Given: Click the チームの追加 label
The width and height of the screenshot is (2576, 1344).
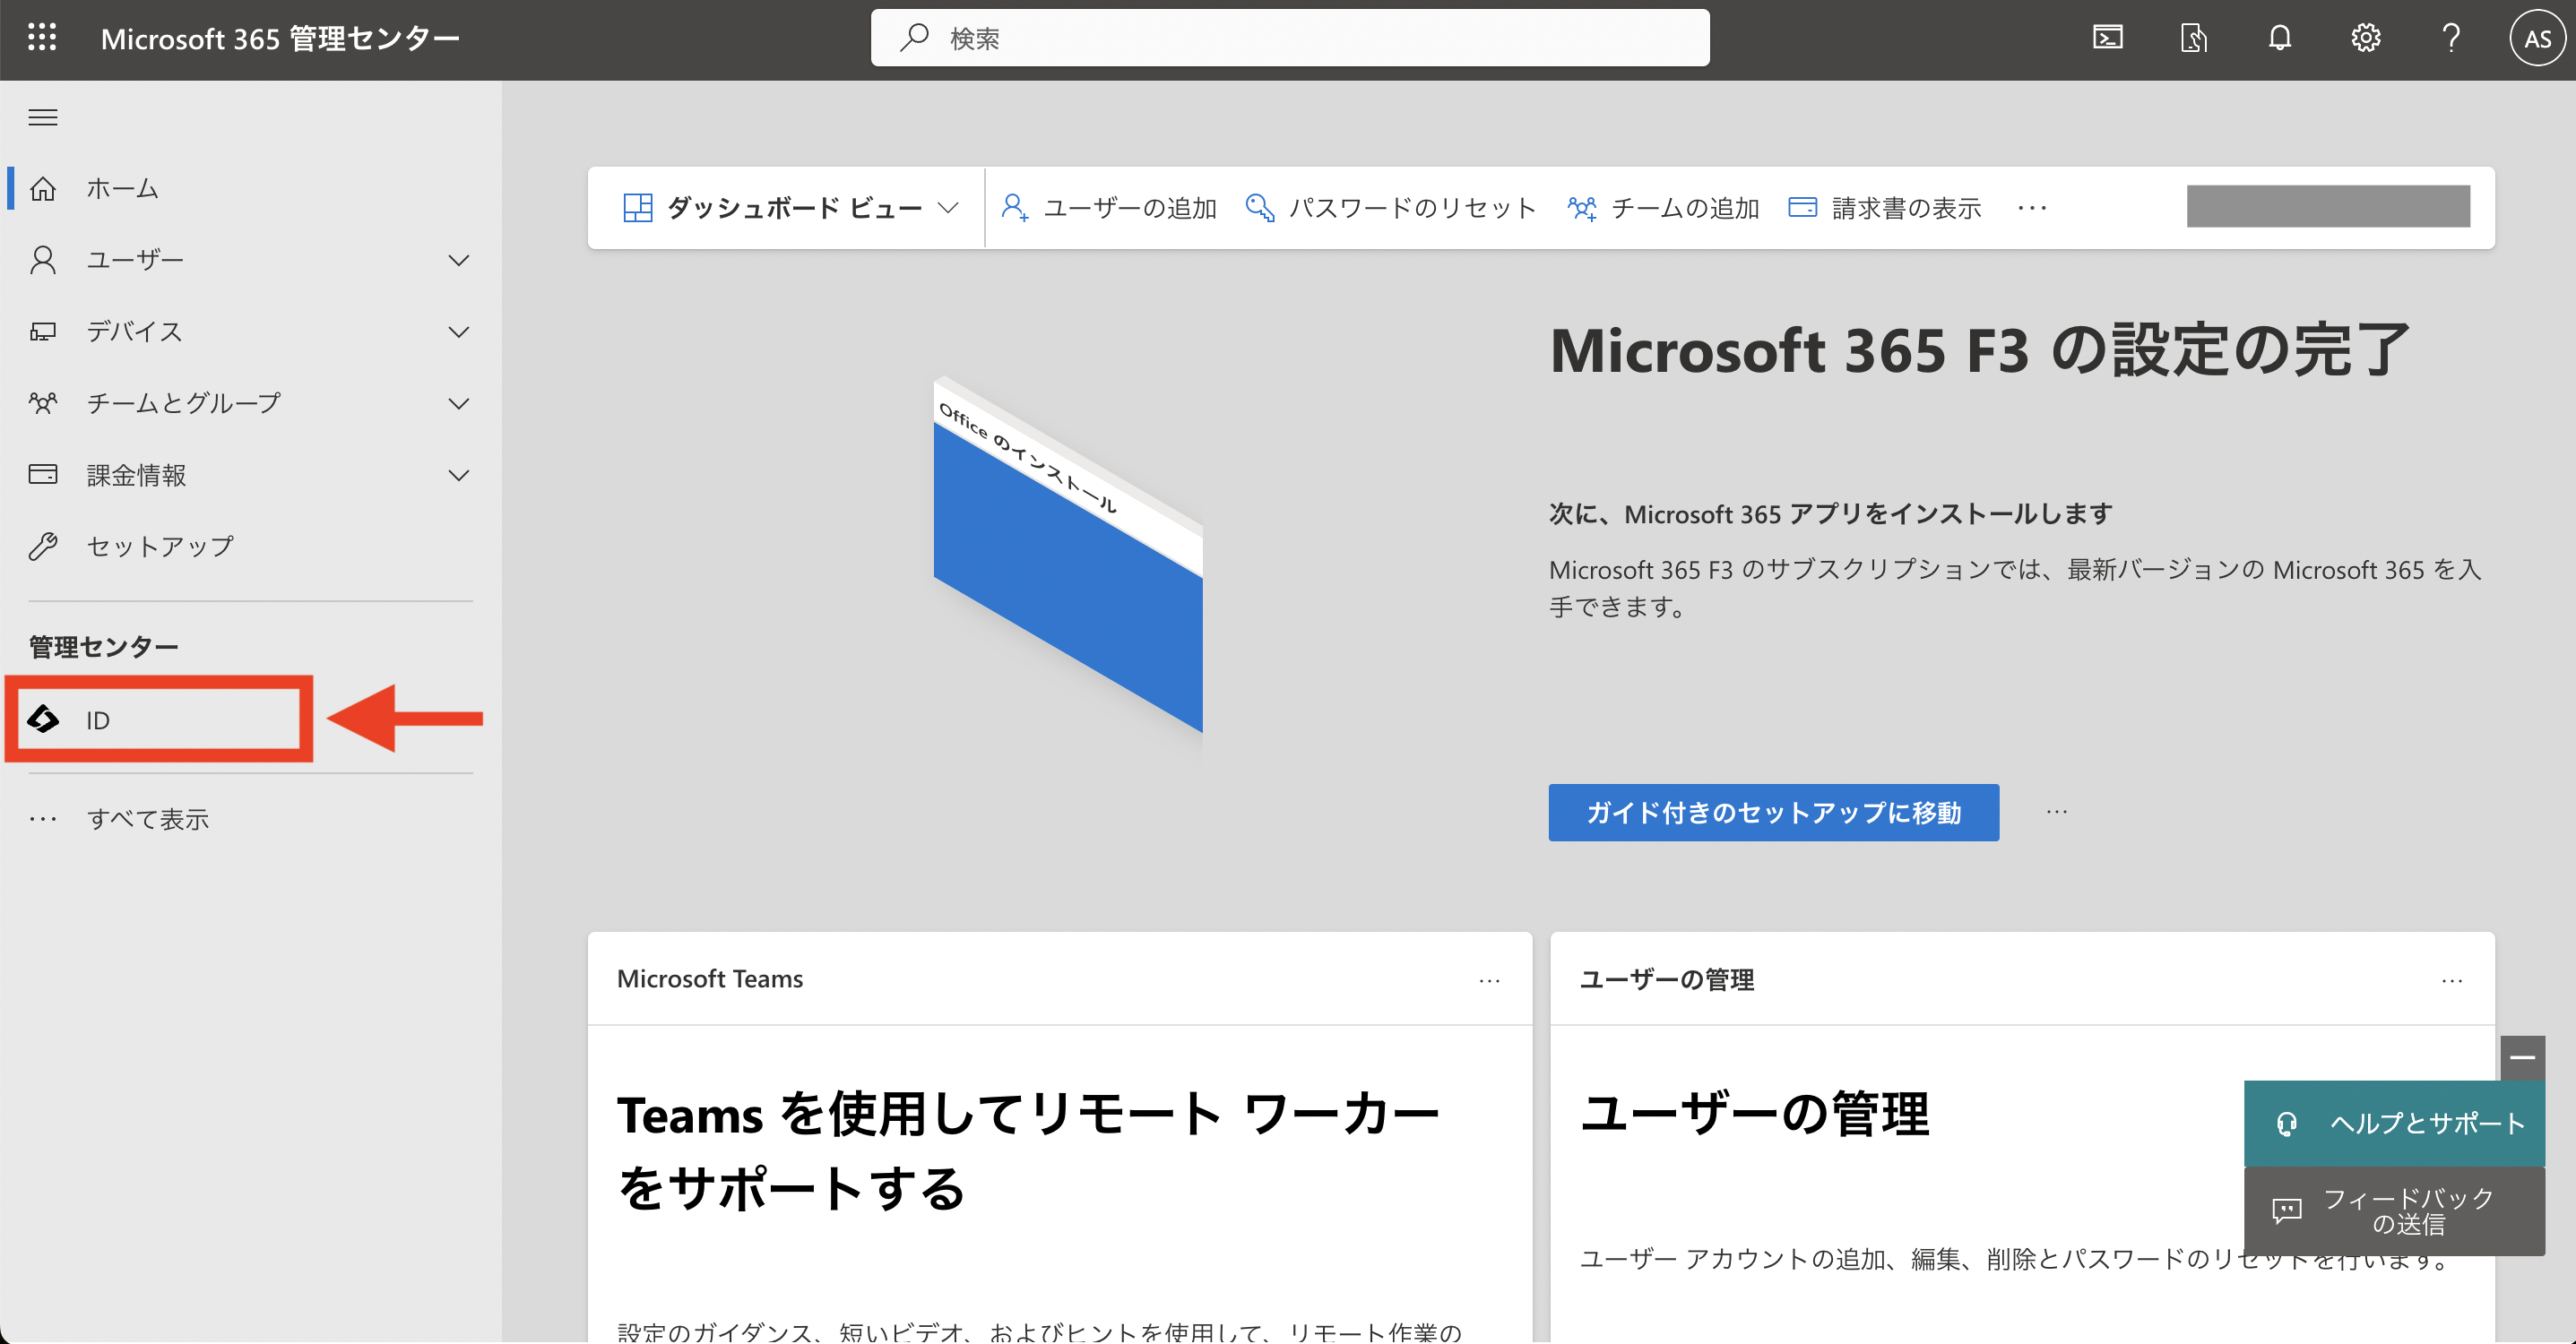Looking at the screenshot, I should pyautogui.click(x=1685, y=208).
